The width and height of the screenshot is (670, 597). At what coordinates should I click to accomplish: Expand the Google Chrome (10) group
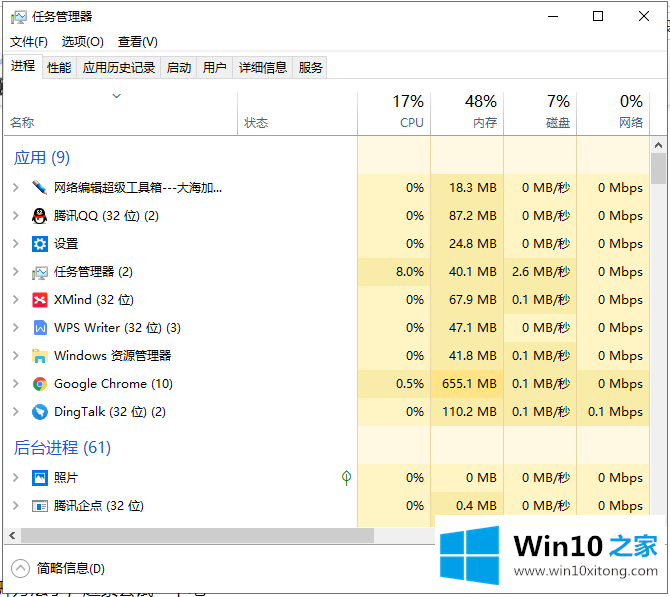[16, 384]
